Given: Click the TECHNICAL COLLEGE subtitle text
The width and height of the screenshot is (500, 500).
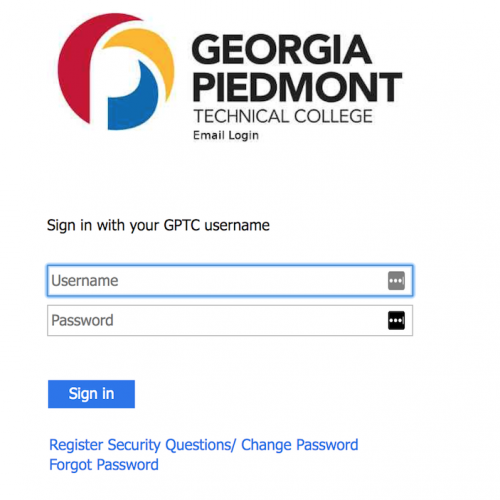Looking at the screenshot, I should [283, 116].
